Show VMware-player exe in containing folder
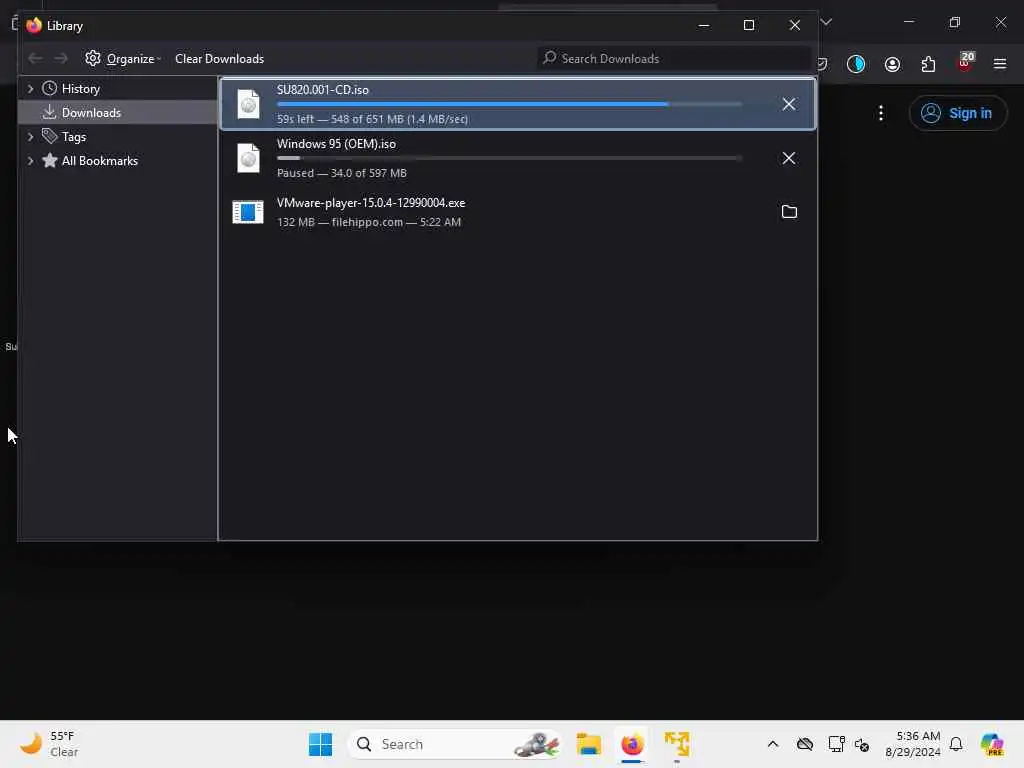 click(789, 212)
